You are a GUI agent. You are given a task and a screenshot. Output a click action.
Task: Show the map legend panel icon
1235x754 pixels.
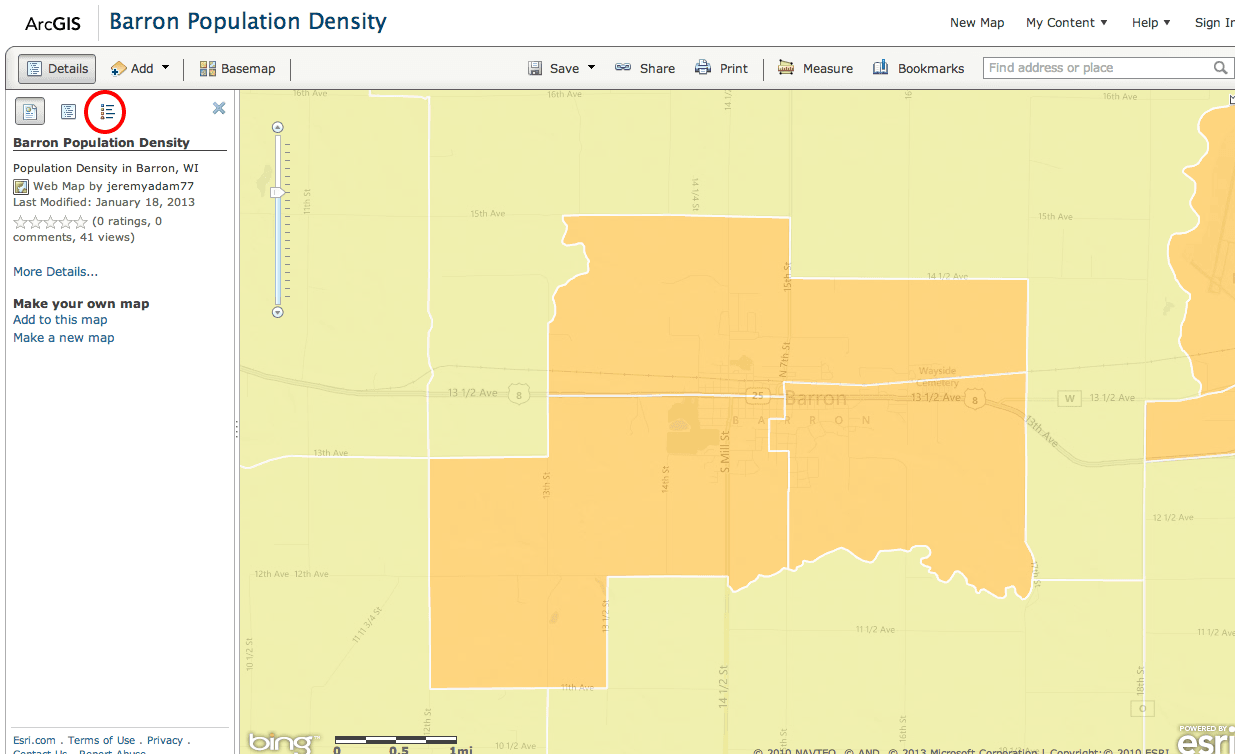coord(107,111)
